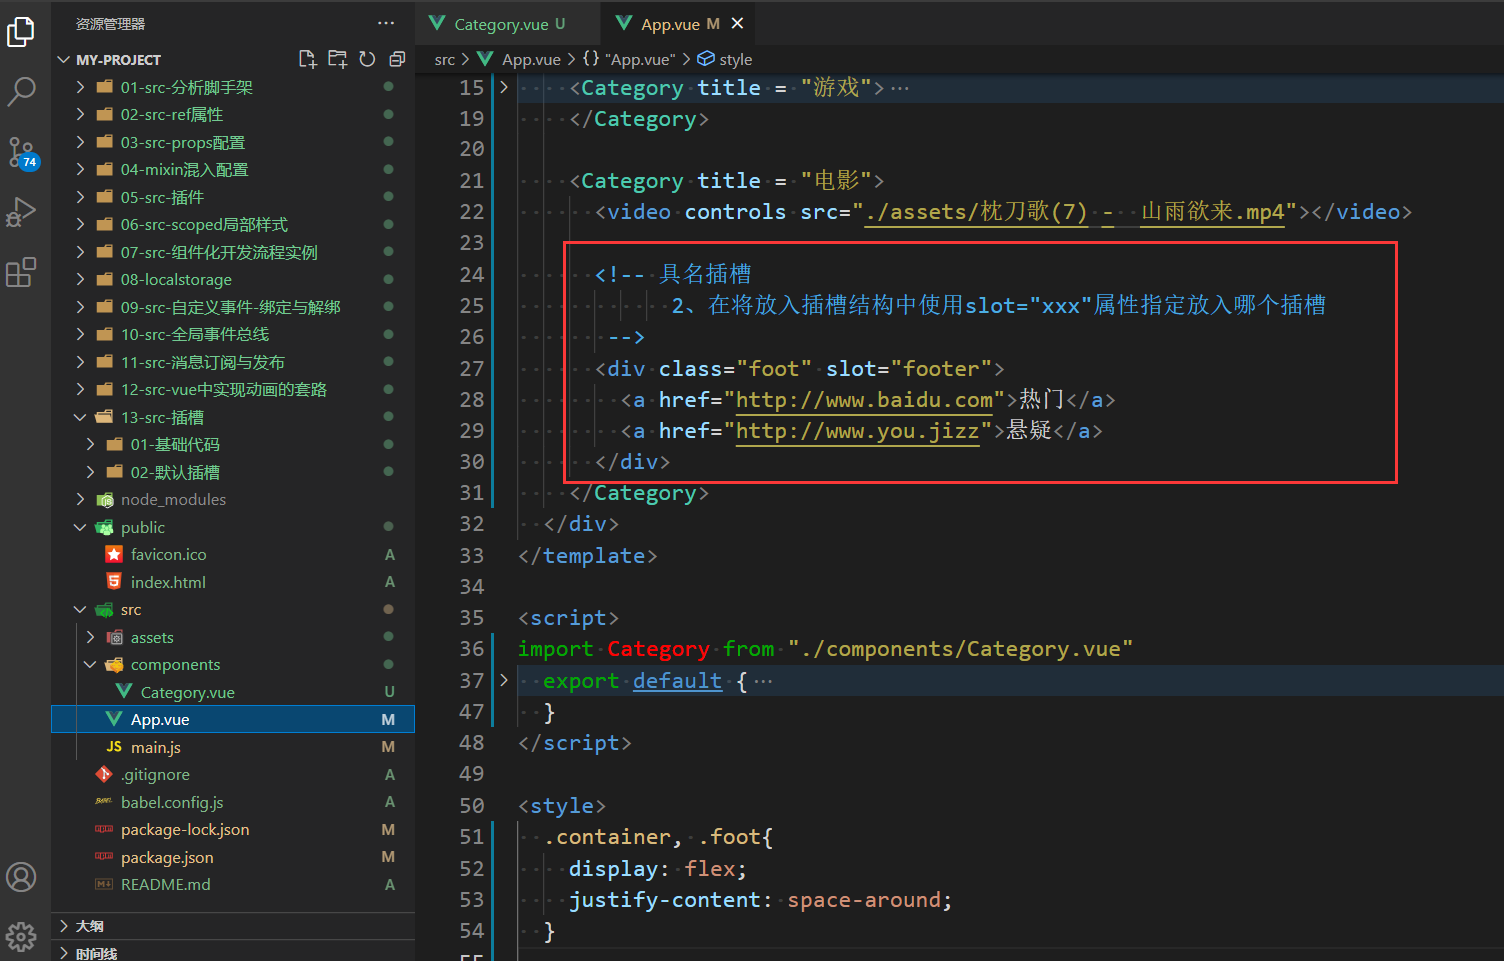The height and width of the screenshot is (961, 1504).
Task: Click the default keyword link
Action: [x=677, y=681]
